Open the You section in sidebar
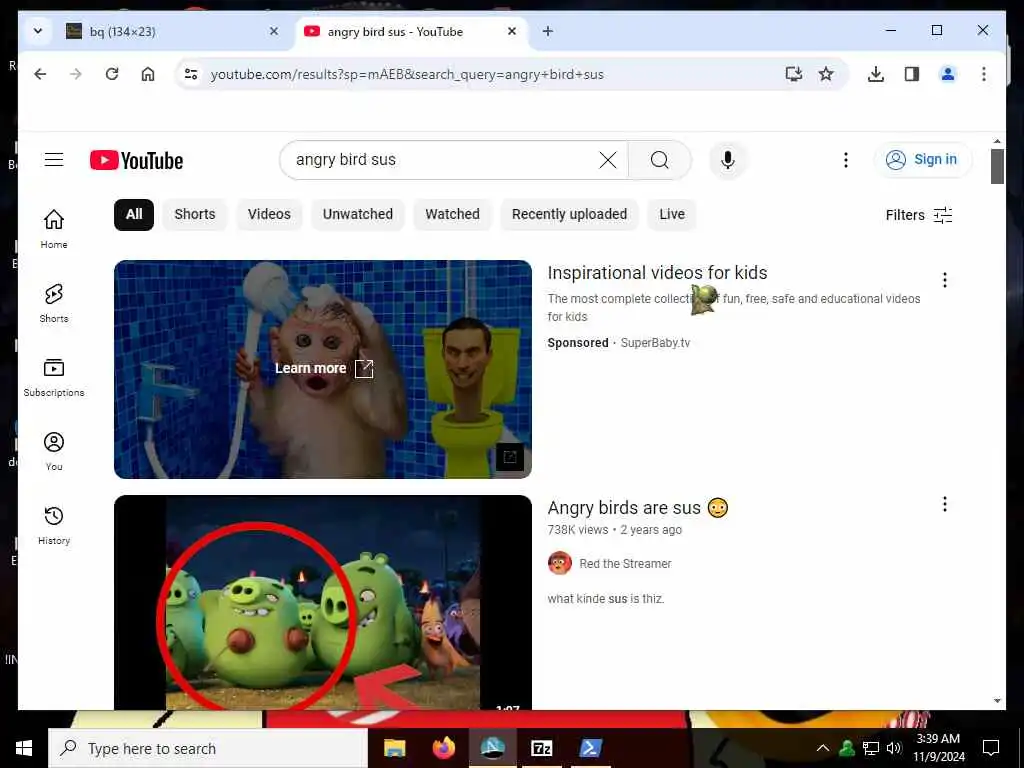This screenshot has height=768, width=1024. (x=54, y=451)
